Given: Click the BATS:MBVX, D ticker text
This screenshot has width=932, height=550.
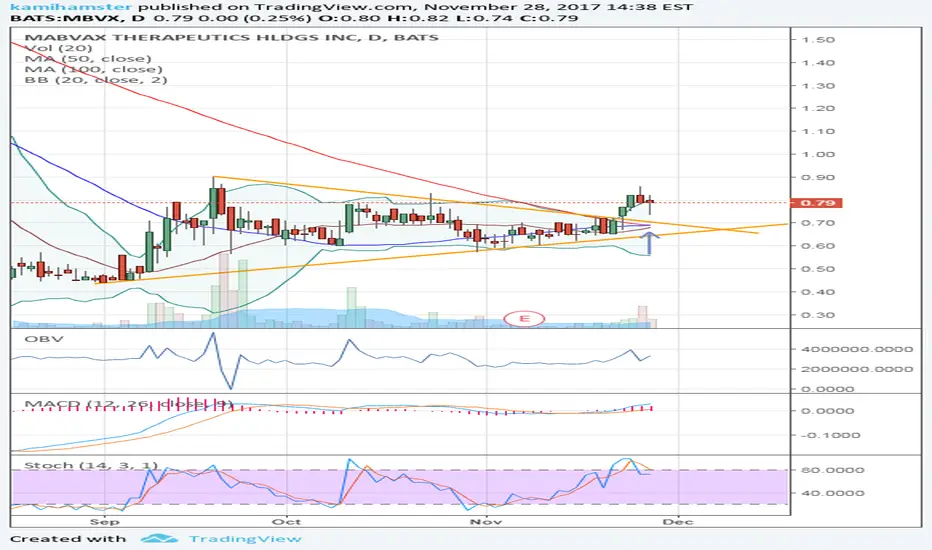Looking at the screenshot, I should click(x=78, y=18).
